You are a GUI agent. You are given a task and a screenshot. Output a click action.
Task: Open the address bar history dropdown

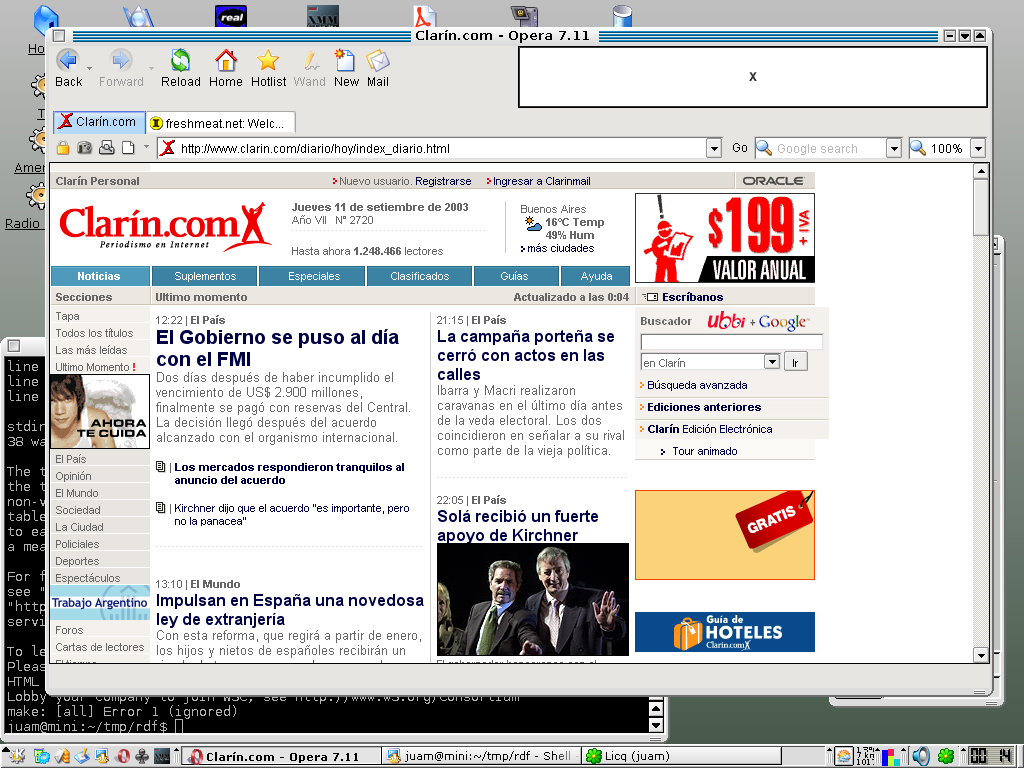712,147
